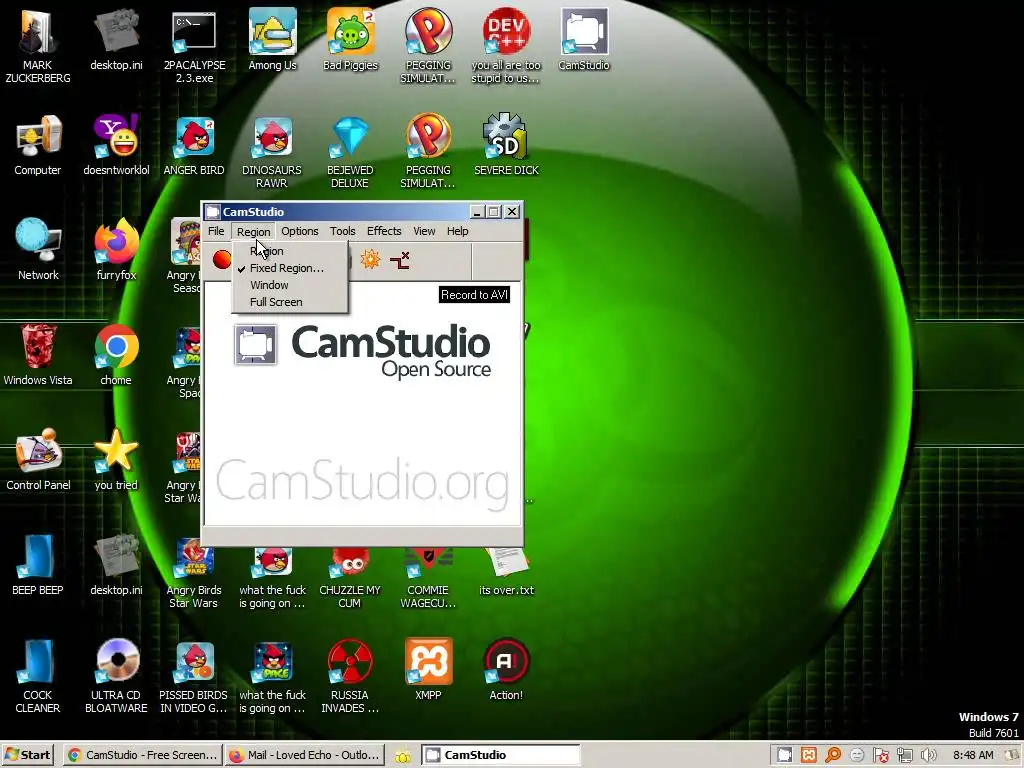Select the DINOSAURS RAWR shortcut
The width and height of the screenshot is (1024, 768).
coord(272,152)
